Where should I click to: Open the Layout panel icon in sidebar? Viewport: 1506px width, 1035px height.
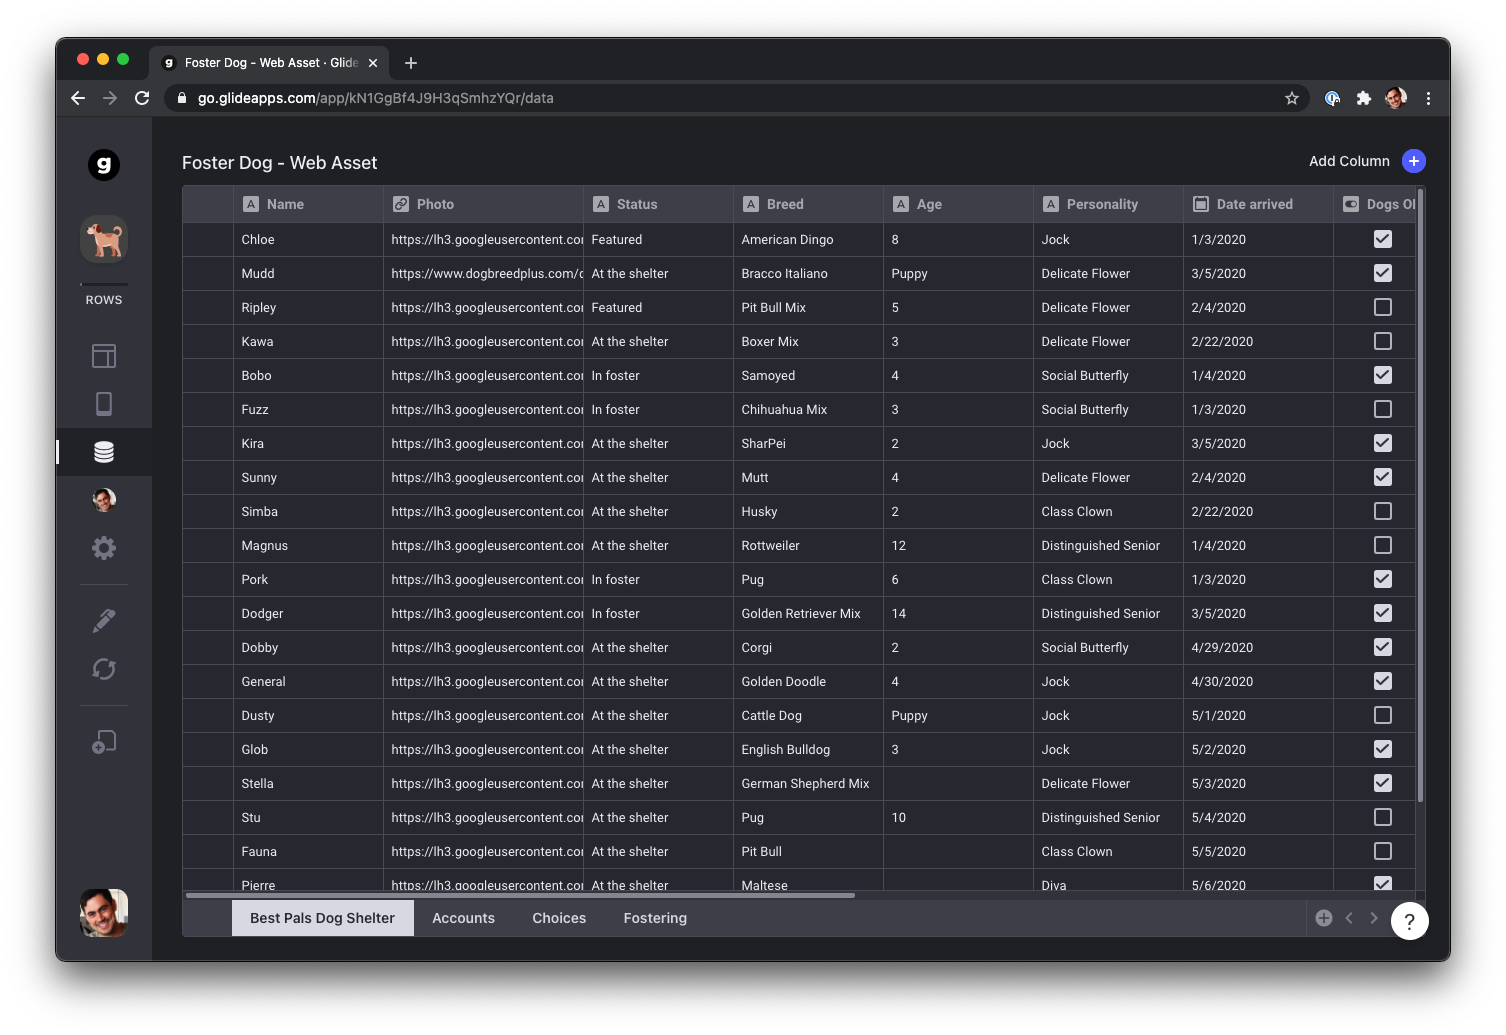pyautogui.click(x=104, y=356)
